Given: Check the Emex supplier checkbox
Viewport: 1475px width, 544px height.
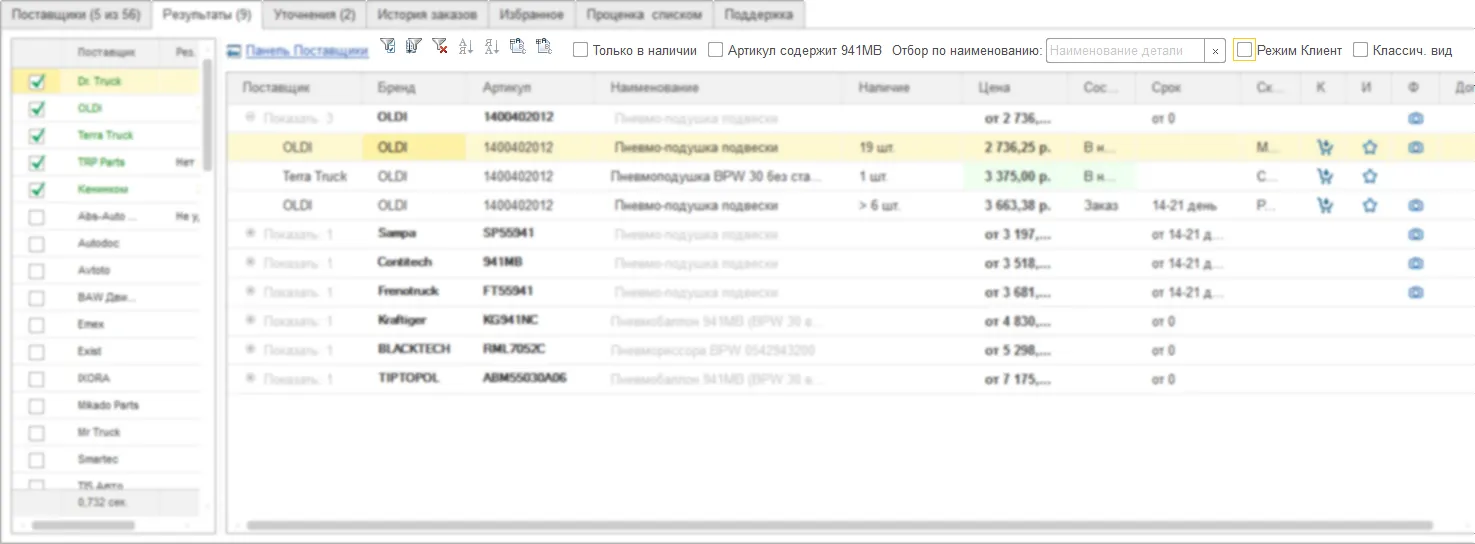Looking at the screenshot, I should point(37,325).
